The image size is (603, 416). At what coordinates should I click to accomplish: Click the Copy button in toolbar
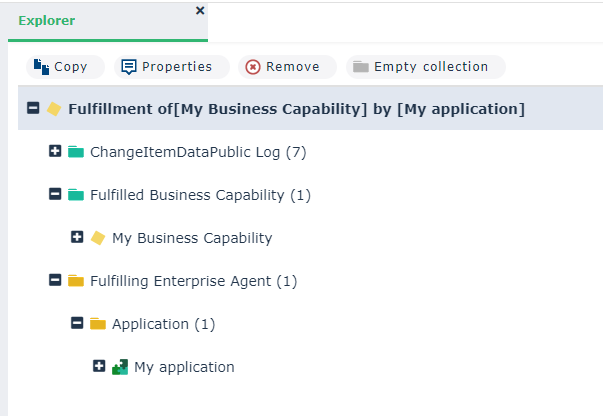tap(62, 67)
